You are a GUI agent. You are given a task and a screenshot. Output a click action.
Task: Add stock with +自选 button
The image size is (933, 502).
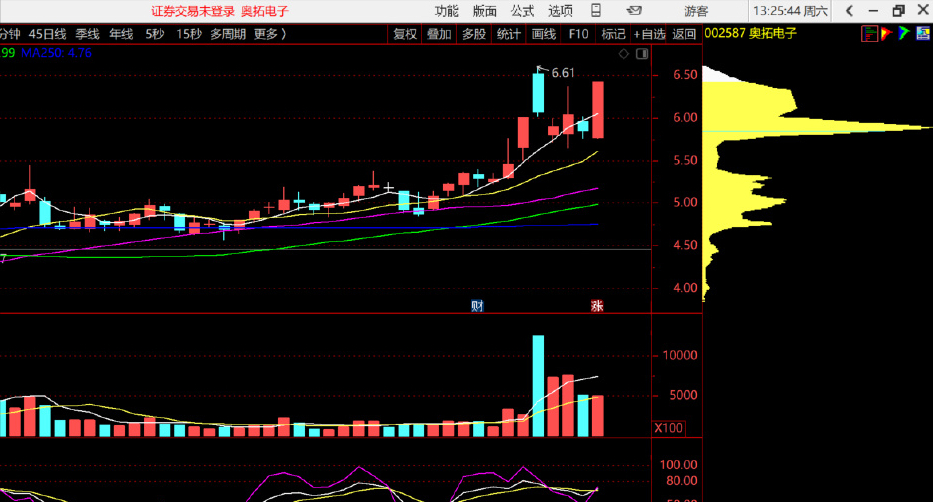tap(649, 34)
